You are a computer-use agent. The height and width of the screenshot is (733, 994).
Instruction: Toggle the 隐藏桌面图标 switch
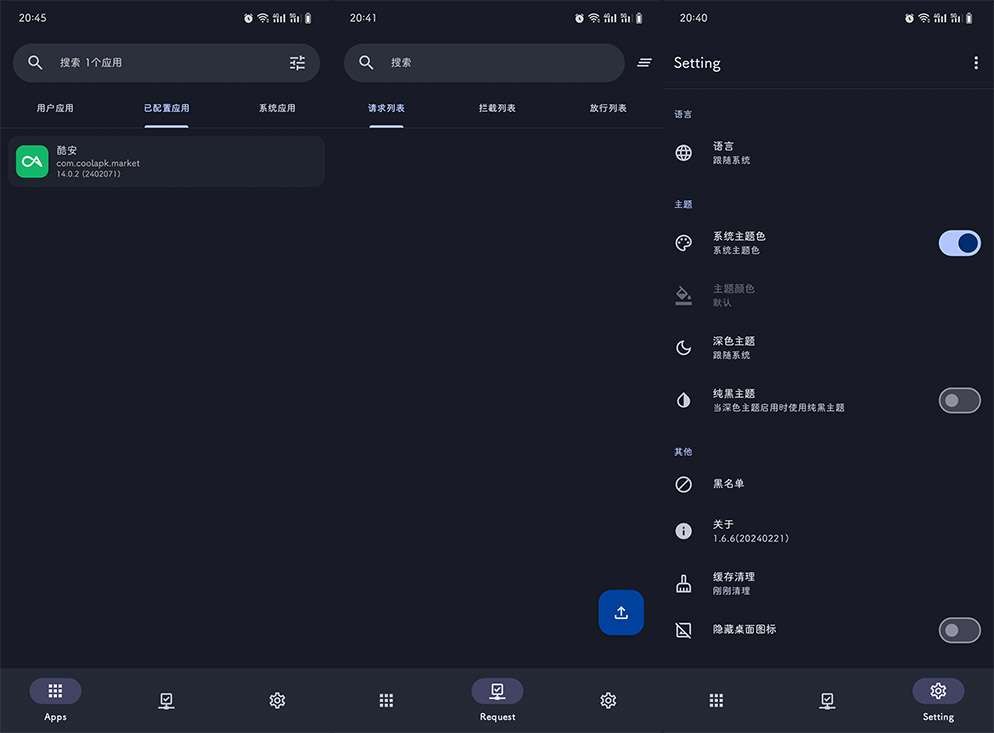point(959,630)
